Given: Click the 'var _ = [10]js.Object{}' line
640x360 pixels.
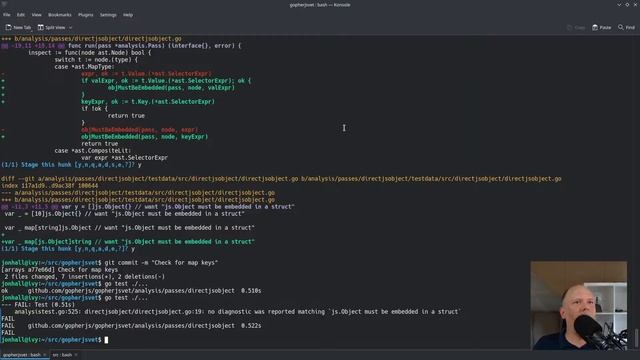Looking at the screenshot, I should click(124, 213).
